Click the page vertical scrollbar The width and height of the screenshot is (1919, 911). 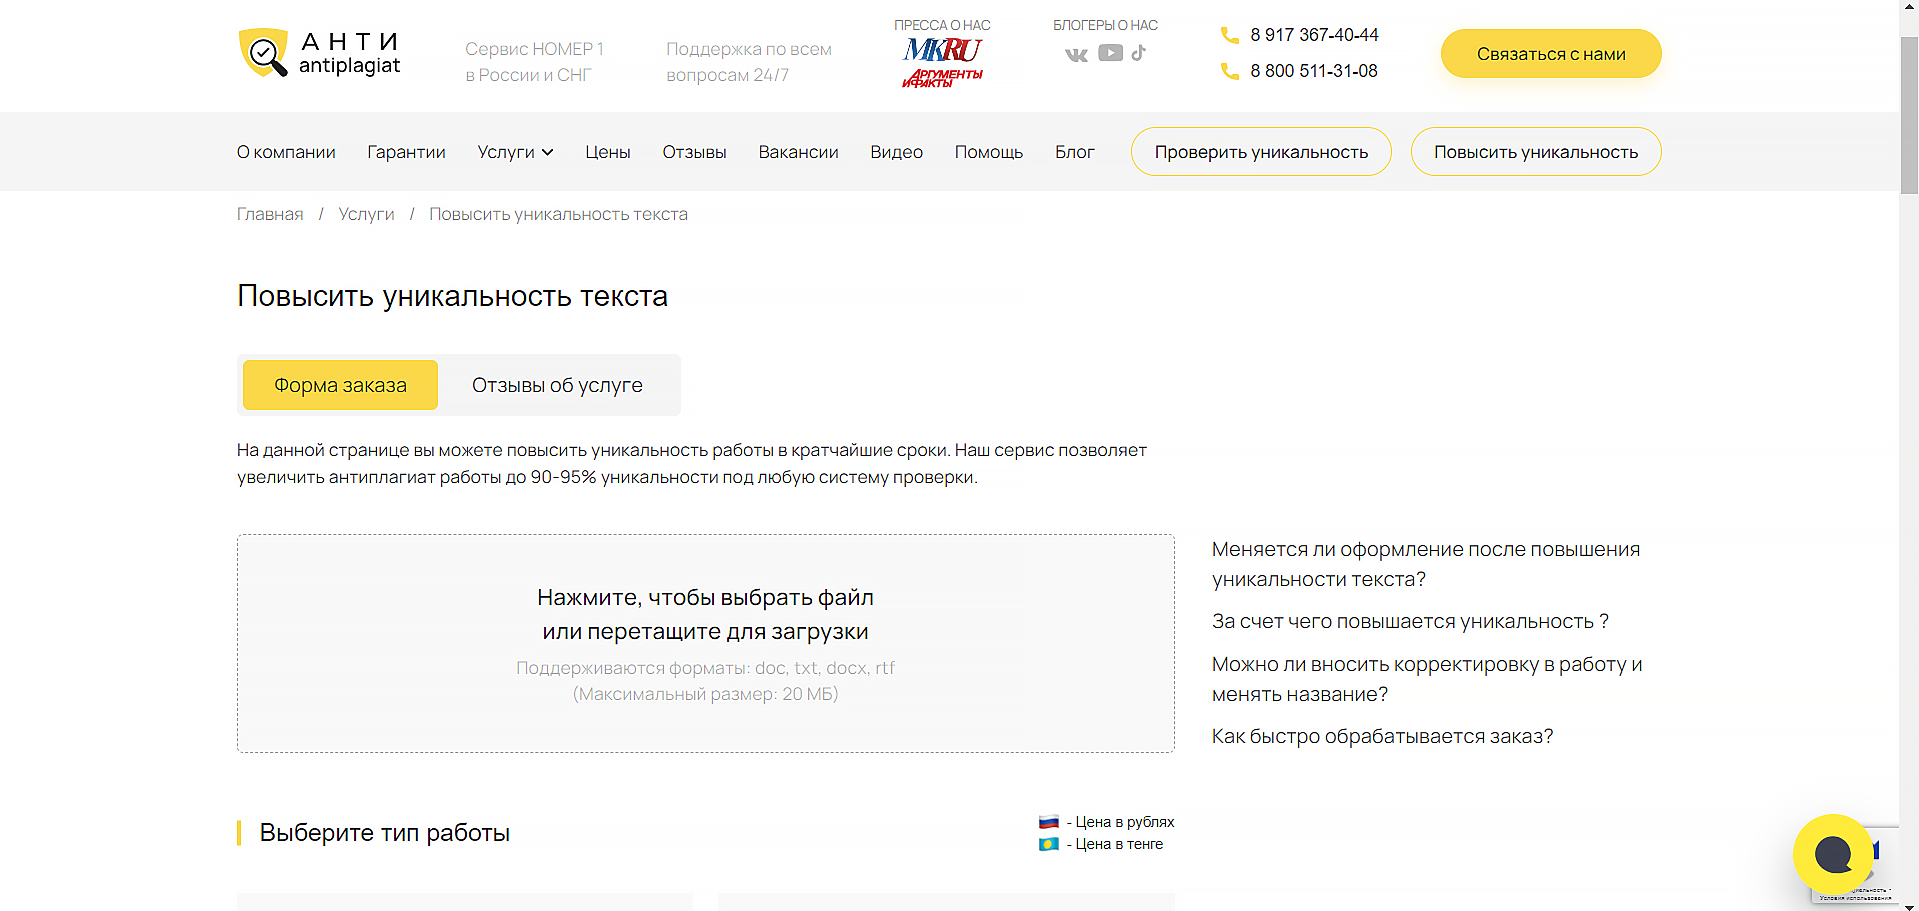pyautogui.click(x=1909, y=115)
